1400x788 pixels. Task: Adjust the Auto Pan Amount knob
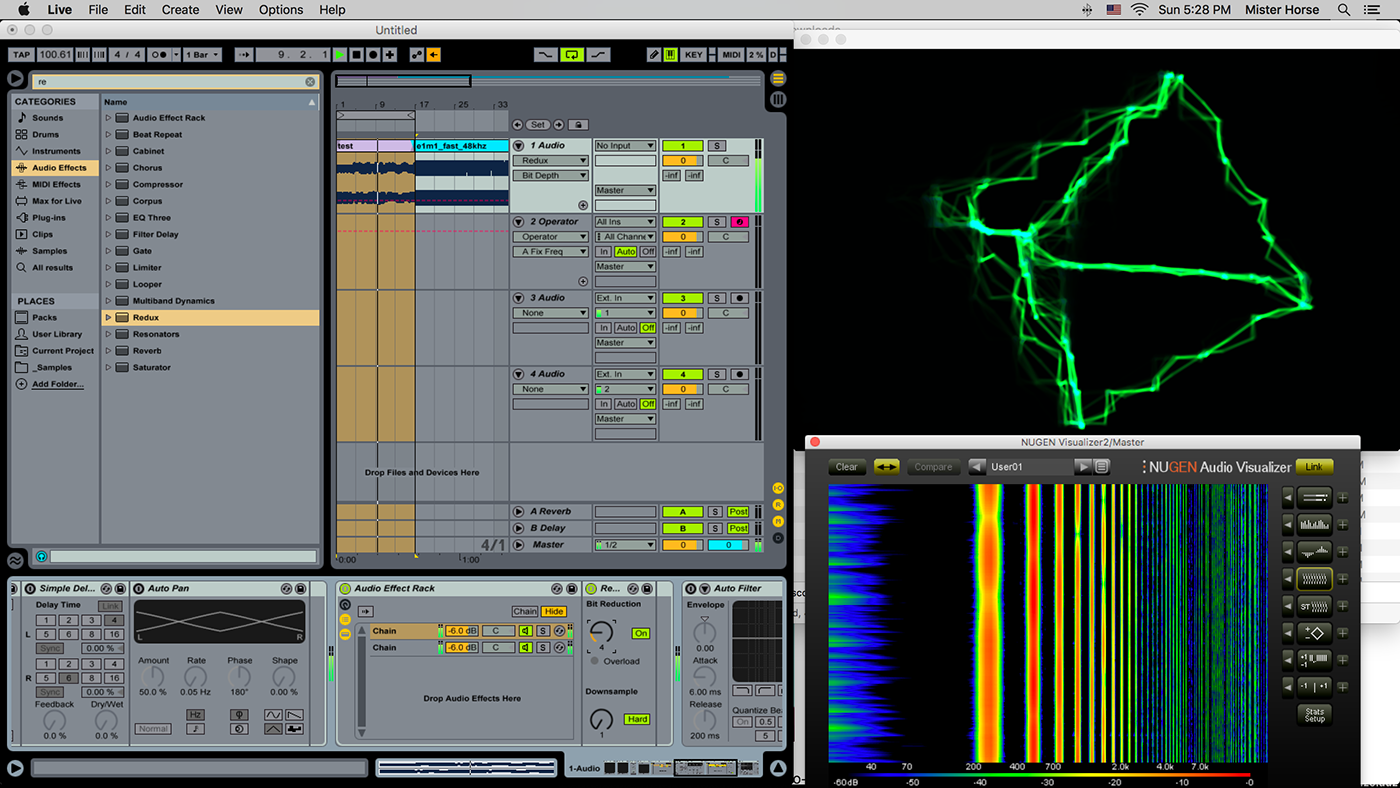152,677
